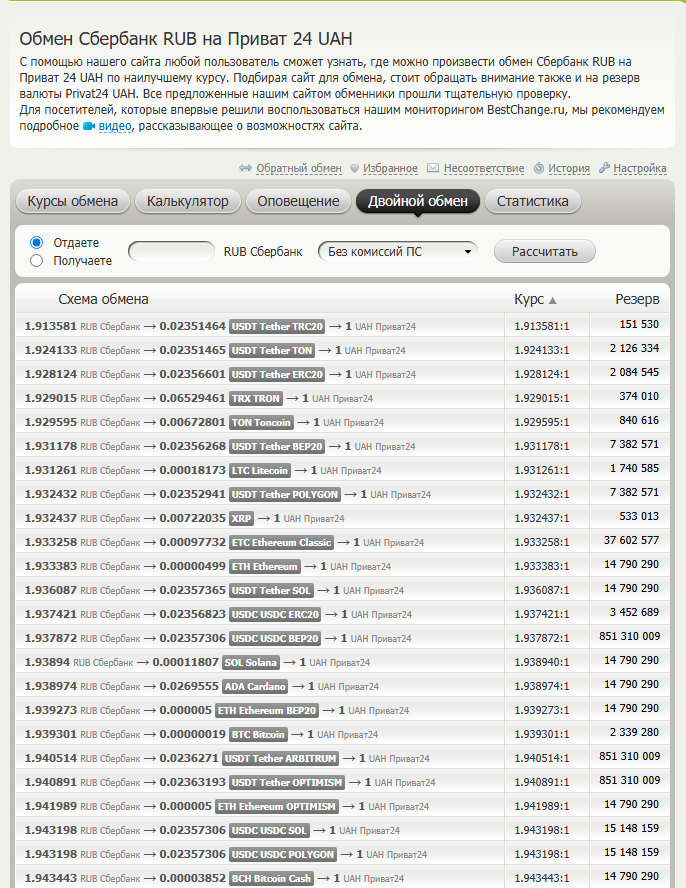This screenshot has height=888, width=686.
Task: Click the heading 'Обмен Сбербанк RUB на Приват 24 UAH'
Action: click(x=186, y=39)
